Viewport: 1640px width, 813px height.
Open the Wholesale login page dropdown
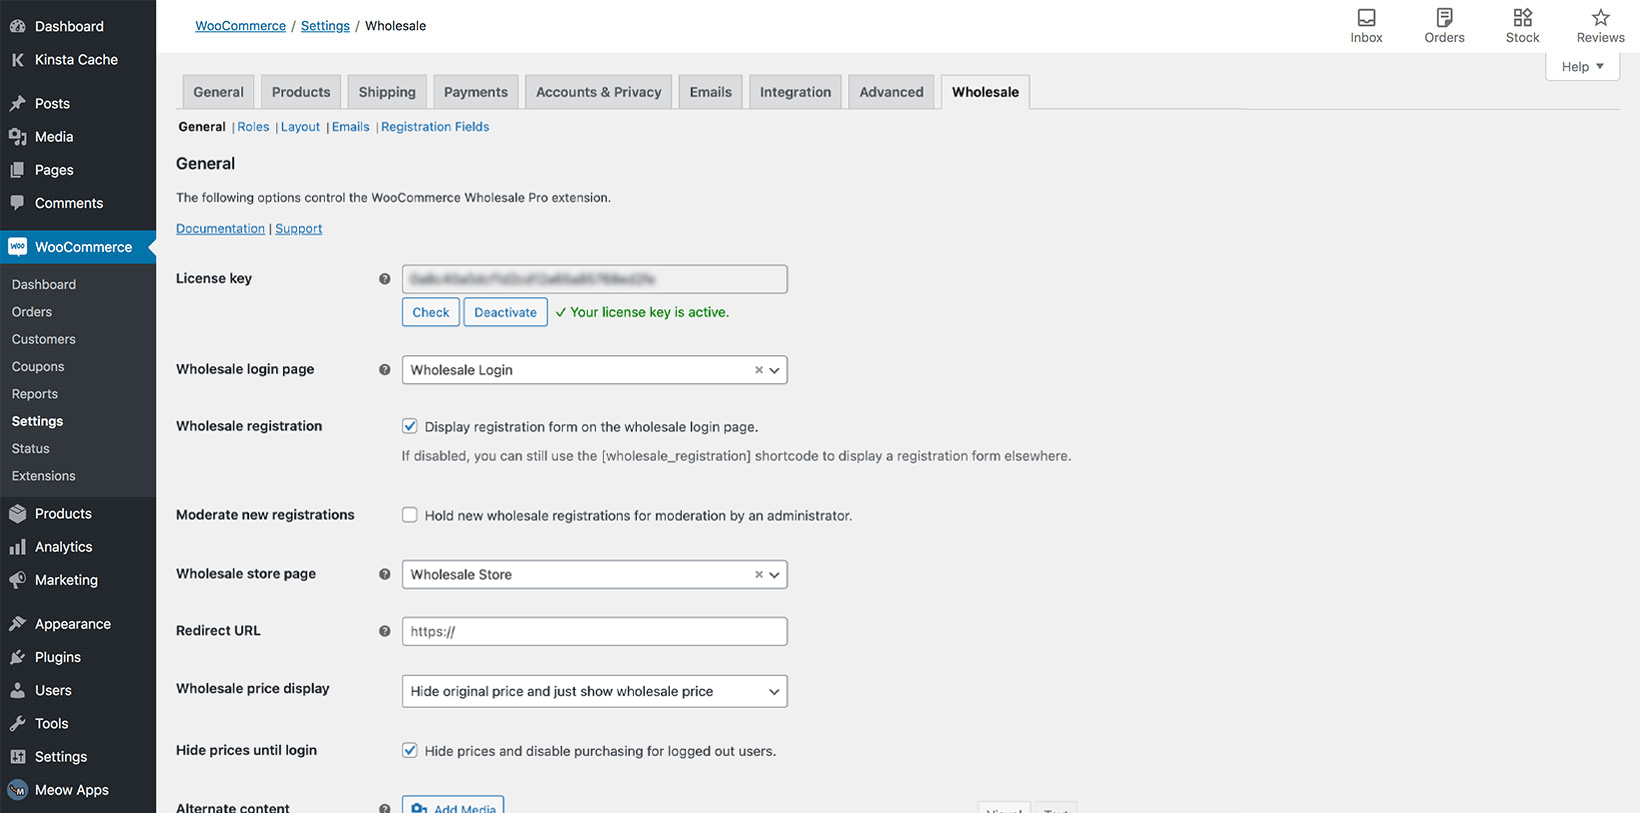[594, 370]
